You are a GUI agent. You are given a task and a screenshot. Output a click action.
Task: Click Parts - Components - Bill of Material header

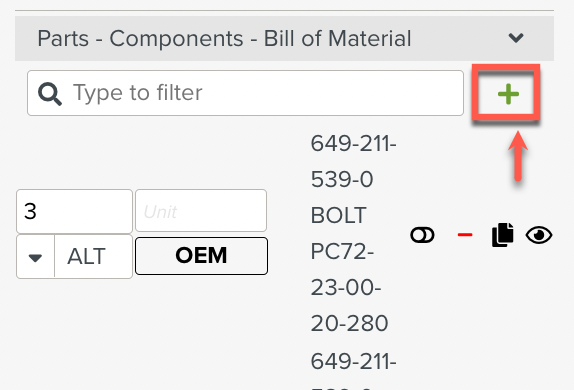coord(224,38)
